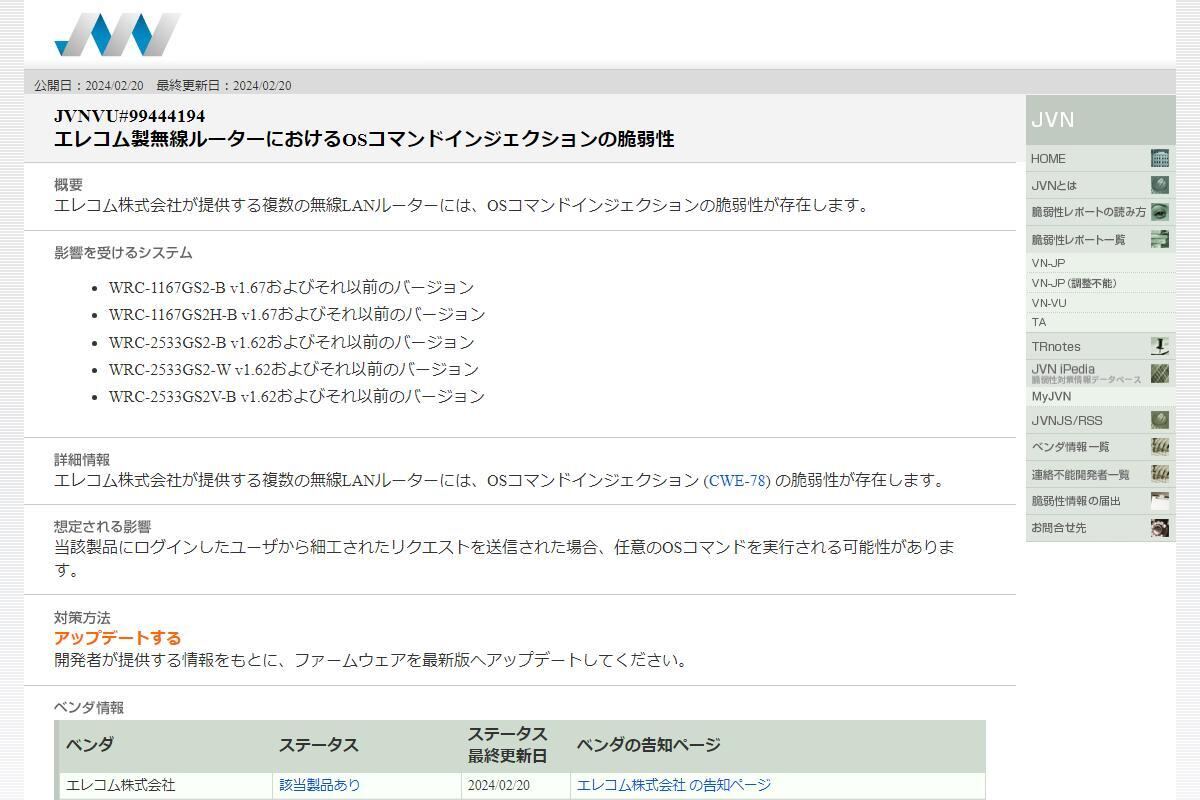
Task: Open the CWE-78 link
Action: 737,481
